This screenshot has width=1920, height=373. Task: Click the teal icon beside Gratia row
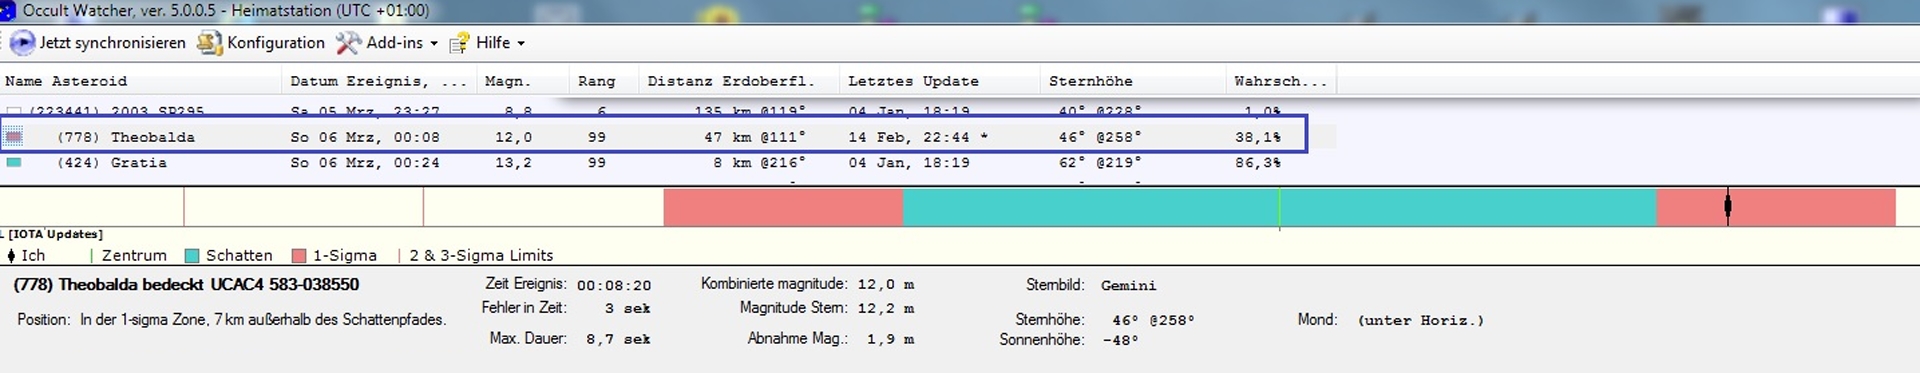coord(13,162)
